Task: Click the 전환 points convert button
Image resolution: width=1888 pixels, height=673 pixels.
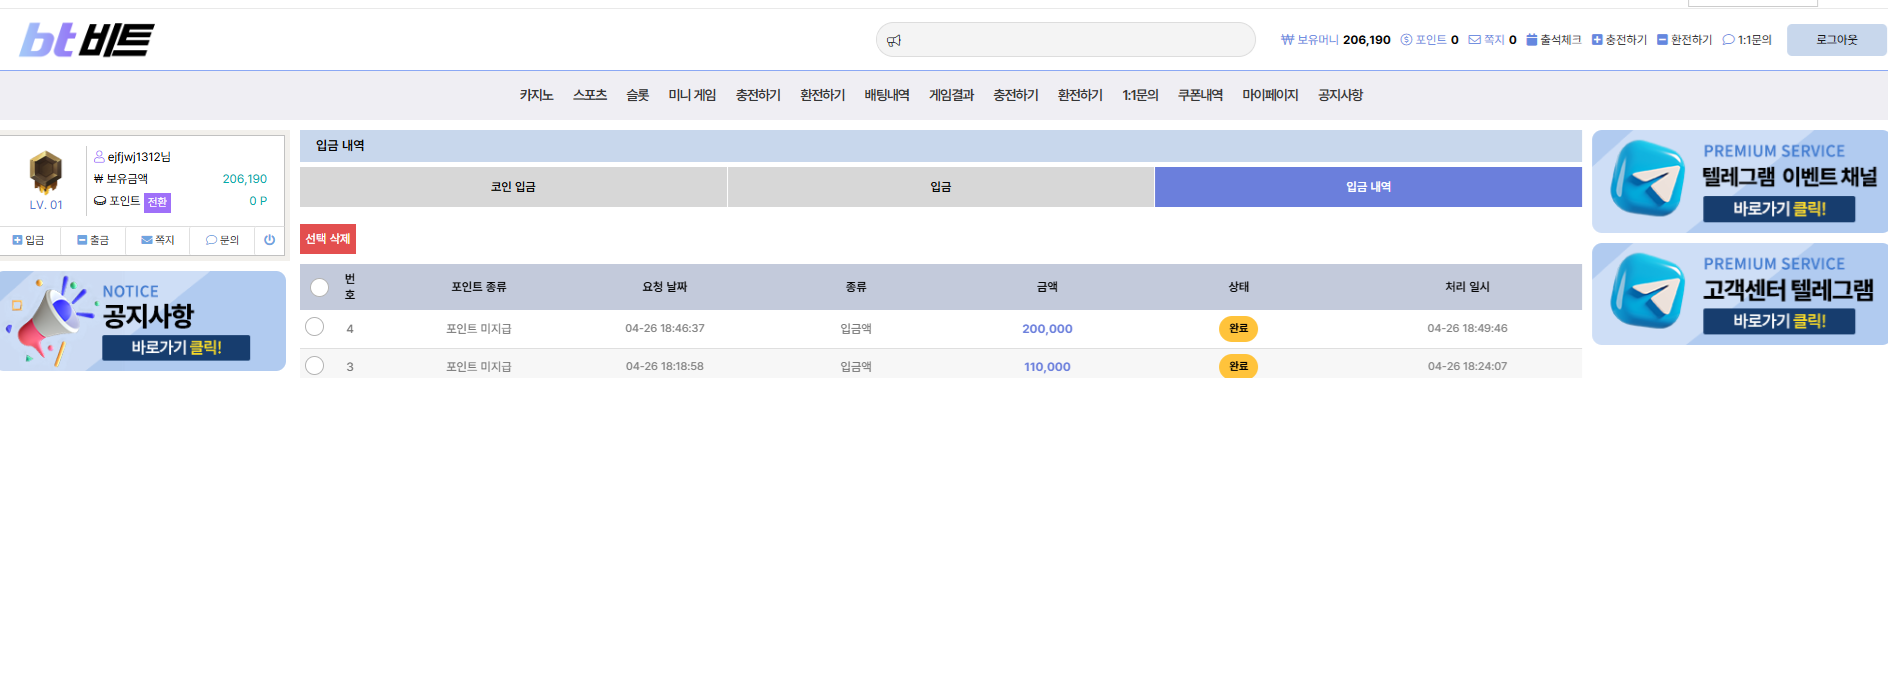Action: click(157, 203)
